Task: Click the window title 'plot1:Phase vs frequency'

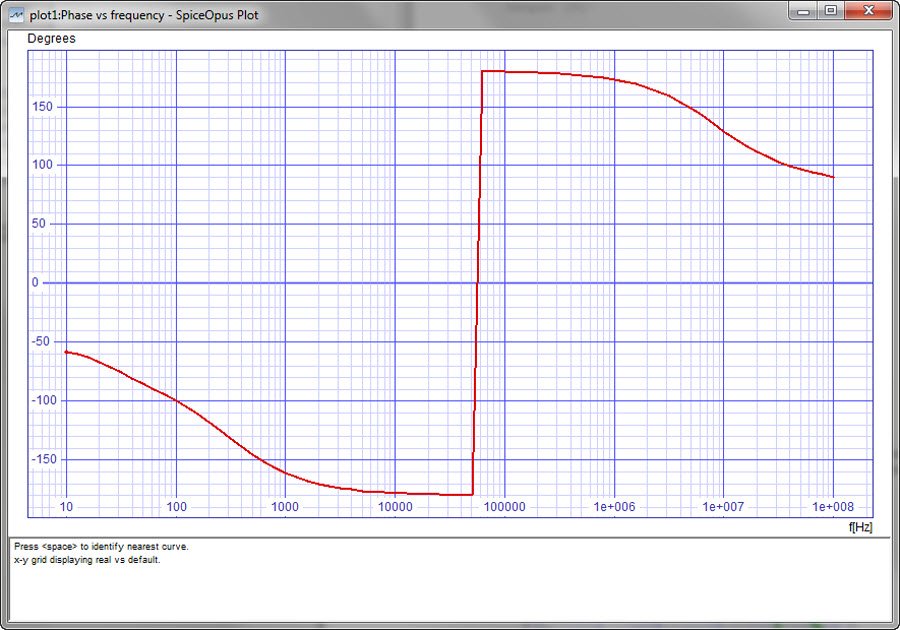Action: coord(96,15)
